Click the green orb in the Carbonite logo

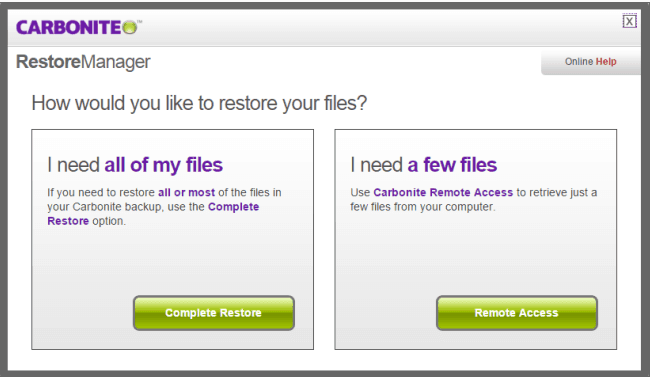click(130, 28)
